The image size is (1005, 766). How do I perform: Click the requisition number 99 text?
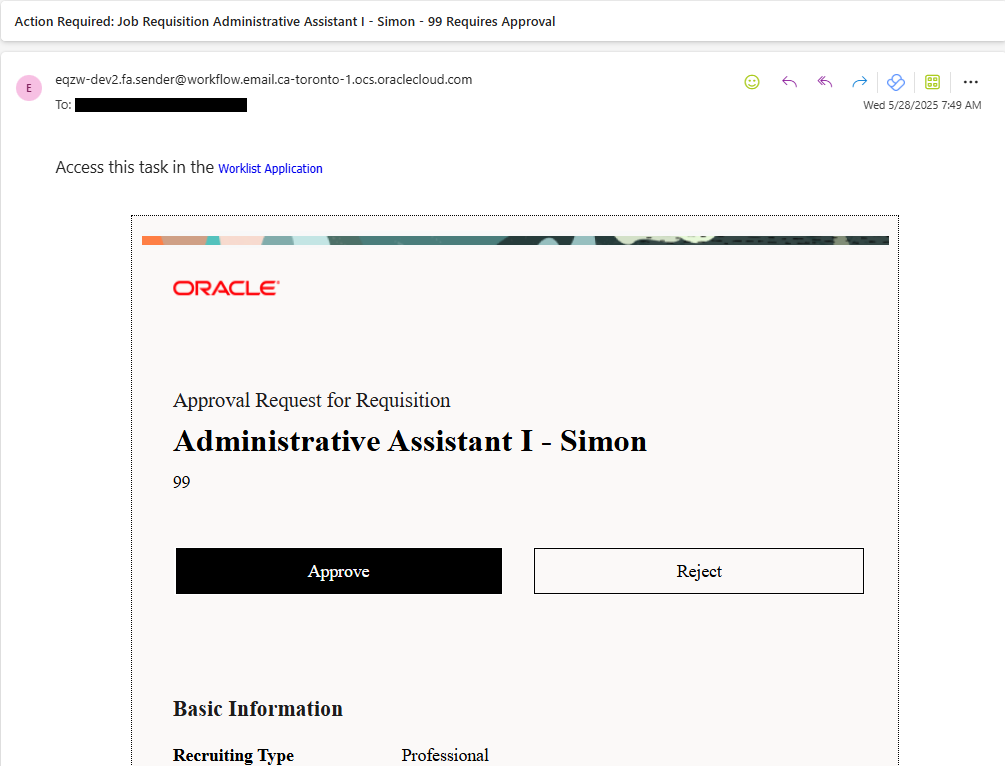(181, 482)
